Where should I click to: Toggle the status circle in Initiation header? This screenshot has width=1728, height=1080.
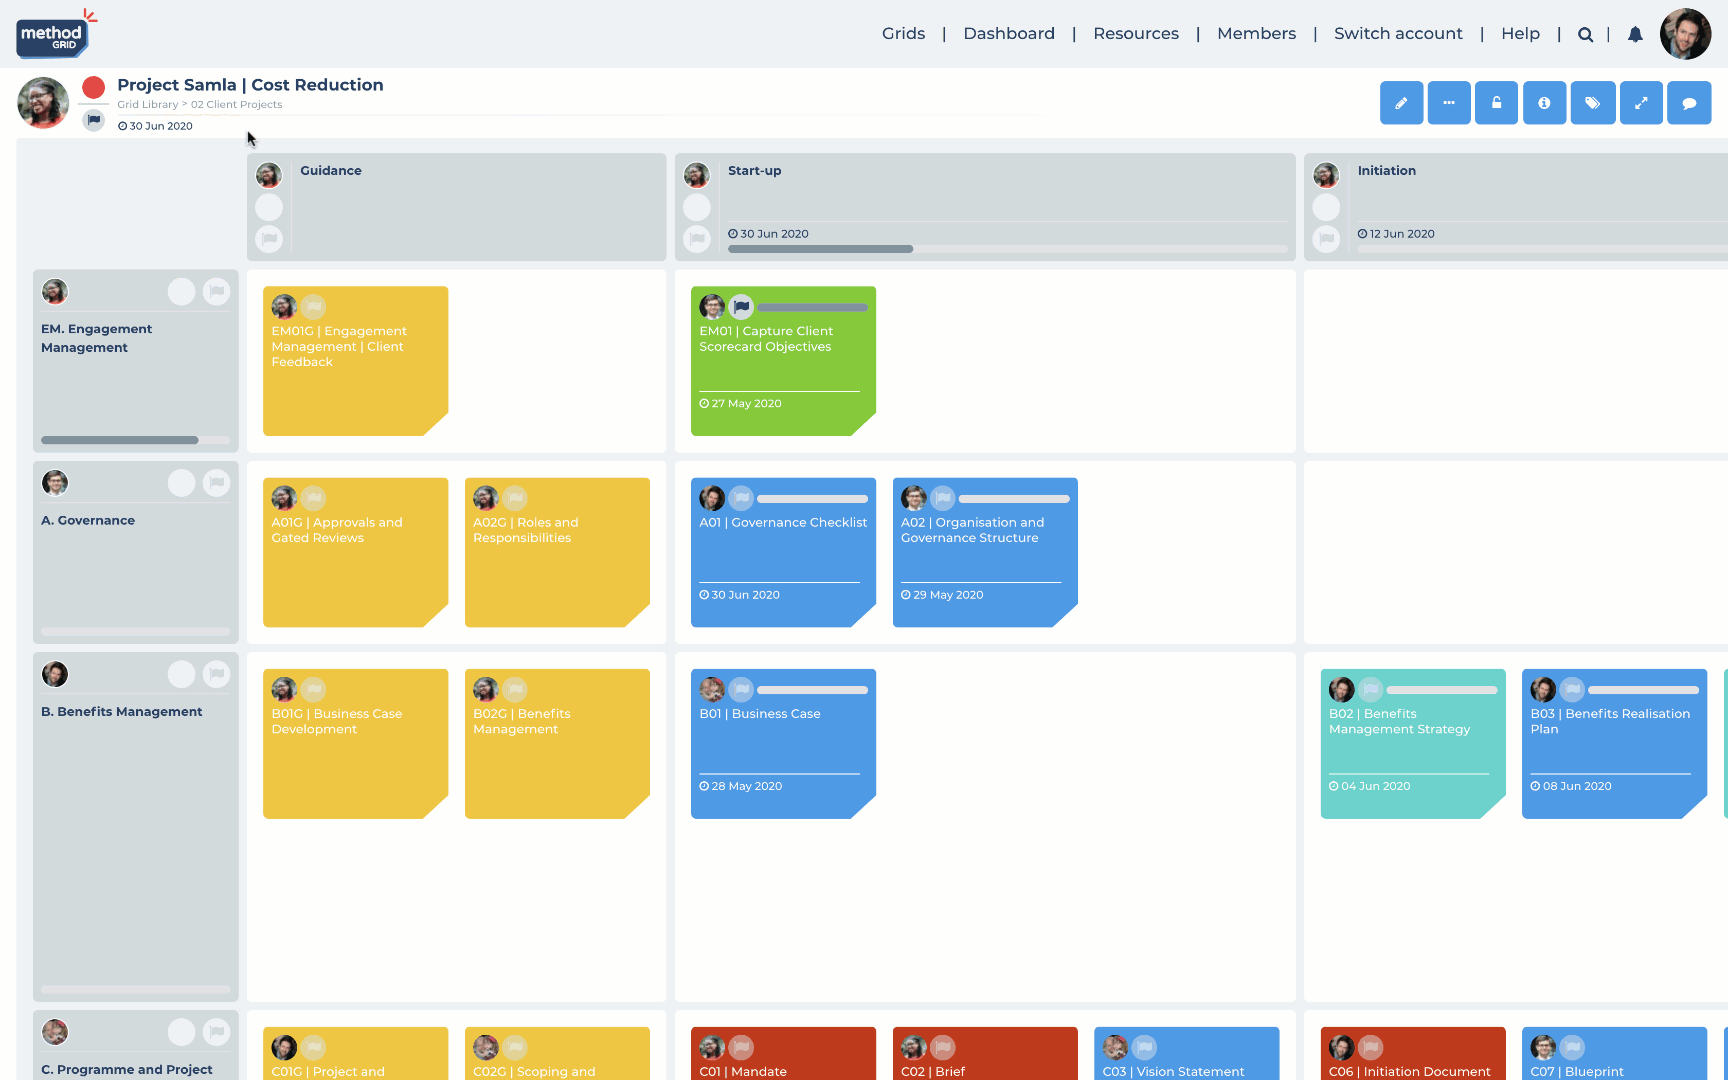pyautogui.click(x=1326, y=207)
